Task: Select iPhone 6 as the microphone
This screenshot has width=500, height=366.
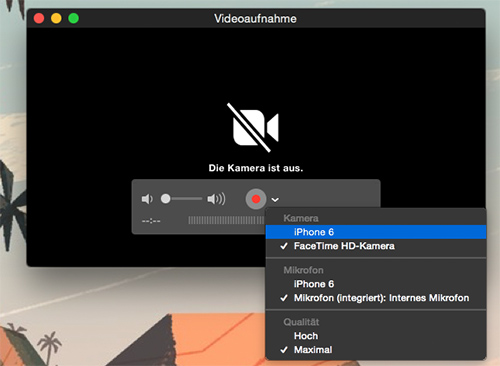Action: click(376, 284)
